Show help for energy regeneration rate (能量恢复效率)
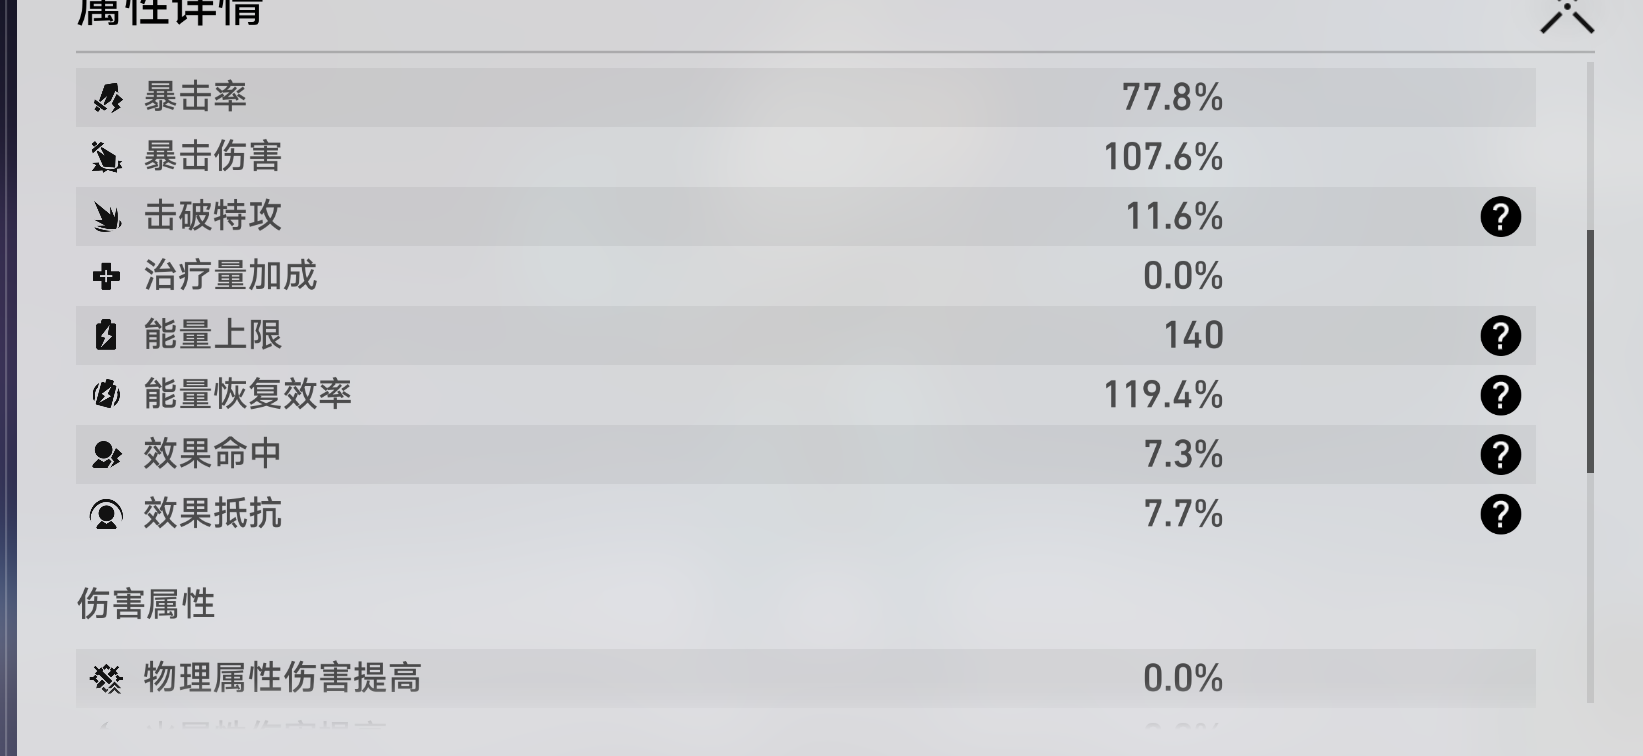The image size is (1643, 756). [1500, 395]
